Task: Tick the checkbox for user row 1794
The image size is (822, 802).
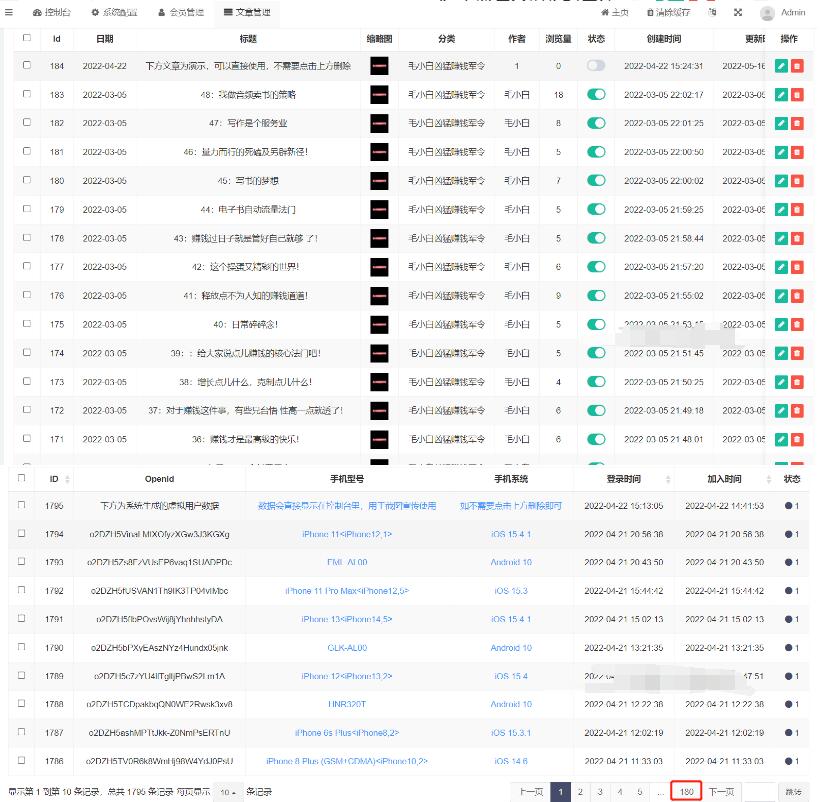Action: click(x=22, y=534)
